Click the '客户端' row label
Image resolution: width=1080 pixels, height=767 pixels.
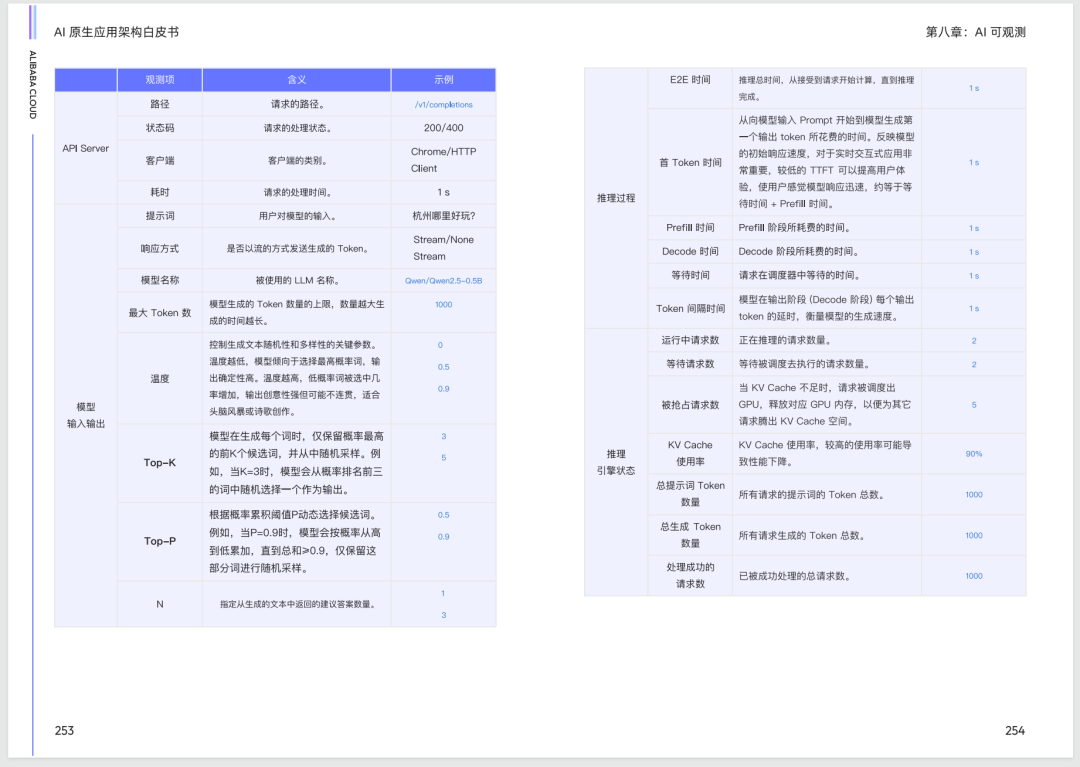tap(160, 160)
